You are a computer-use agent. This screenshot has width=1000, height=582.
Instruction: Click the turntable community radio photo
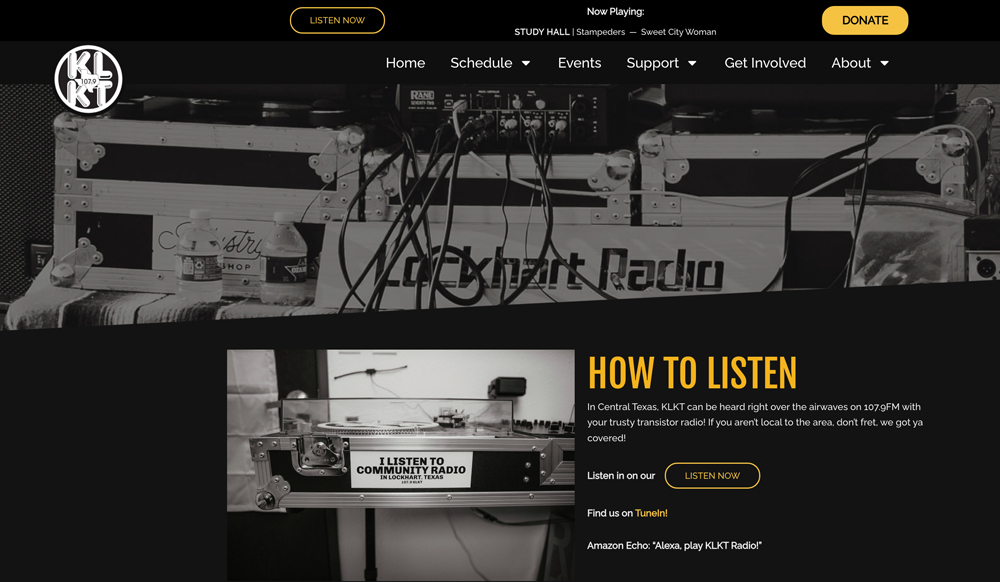pyautogui.click(x=400, y=465)
